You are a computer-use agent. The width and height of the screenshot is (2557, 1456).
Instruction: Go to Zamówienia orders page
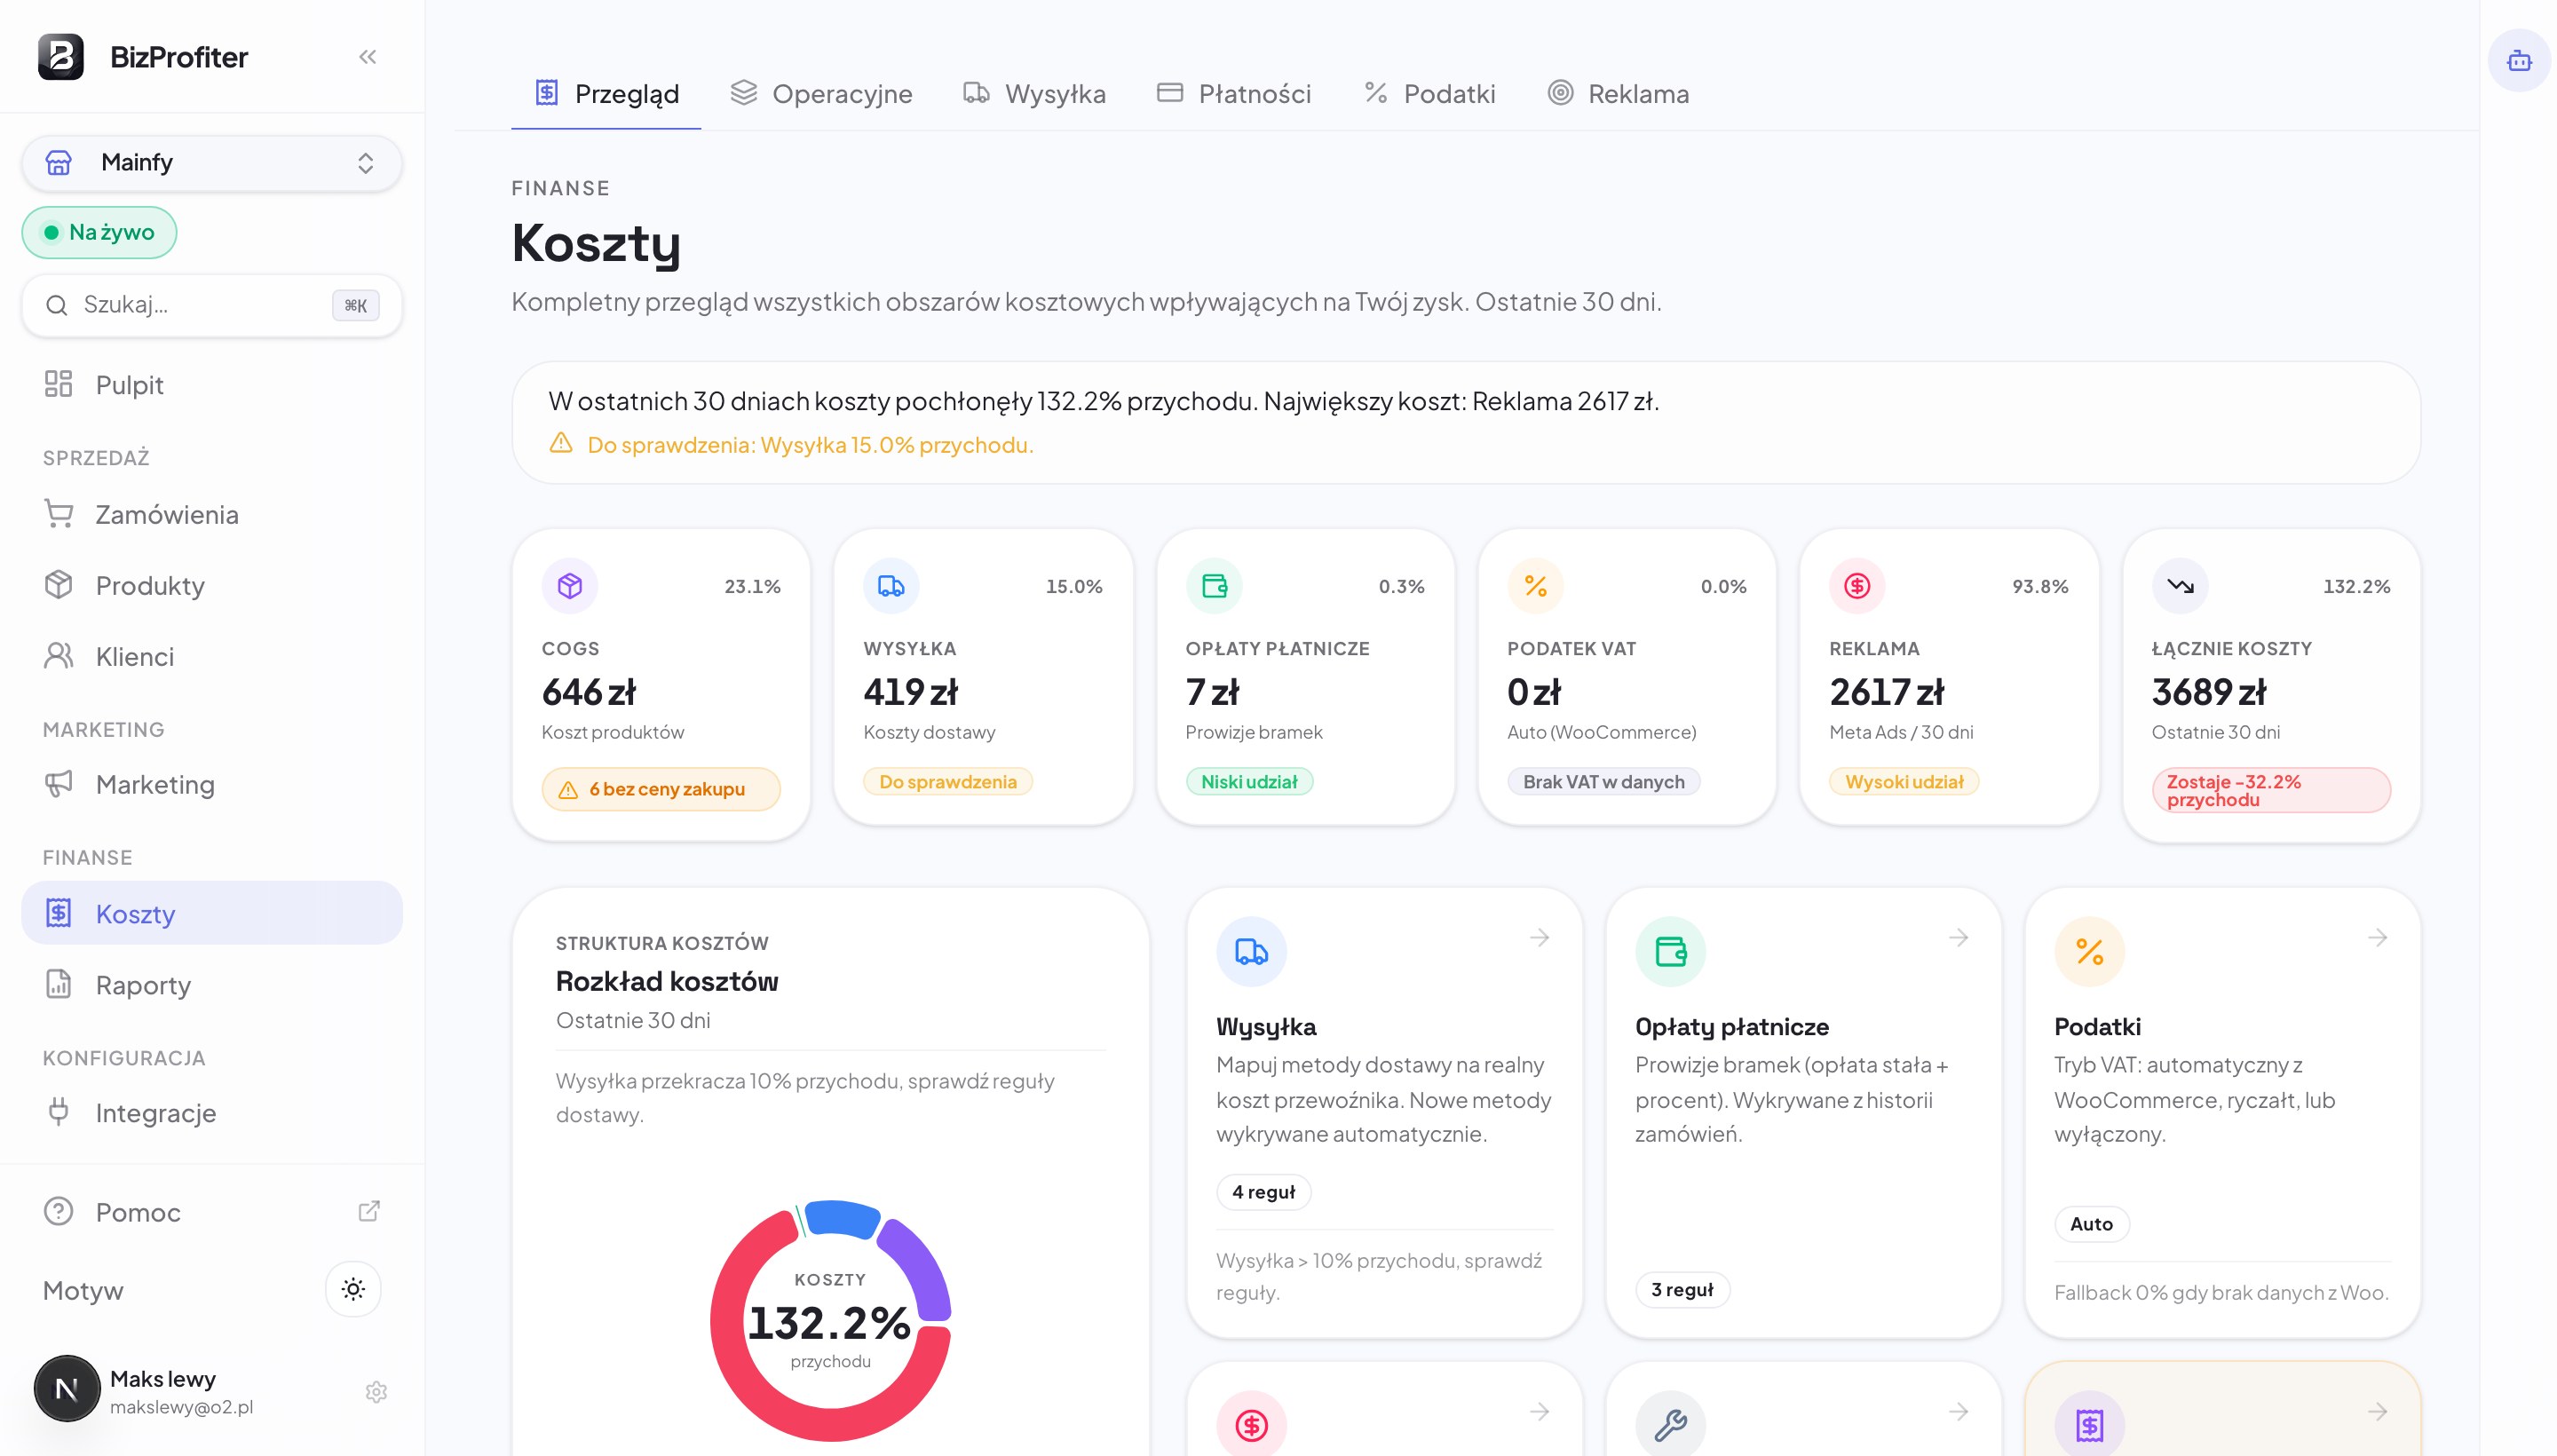[212, 514]
